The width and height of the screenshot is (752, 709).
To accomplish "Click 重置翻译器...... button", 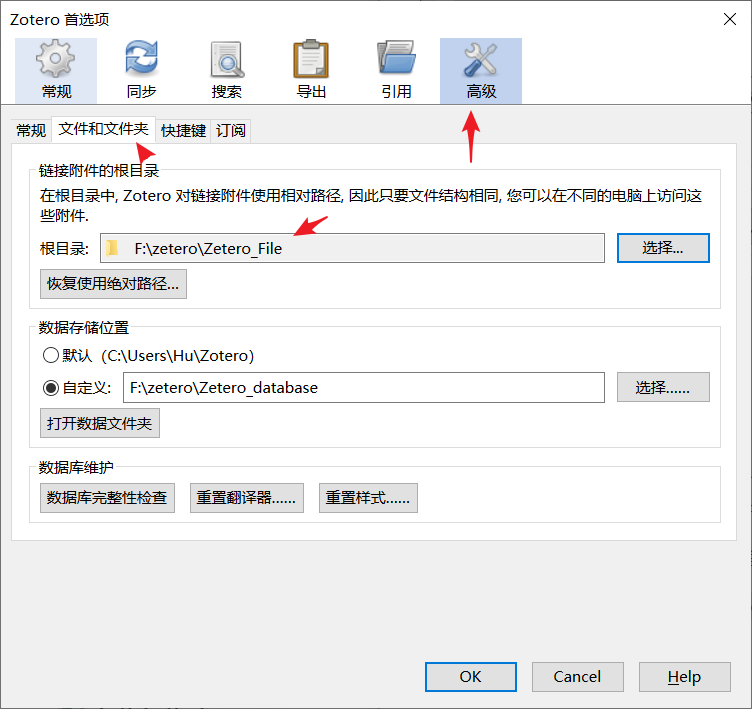I will (247, 498).
